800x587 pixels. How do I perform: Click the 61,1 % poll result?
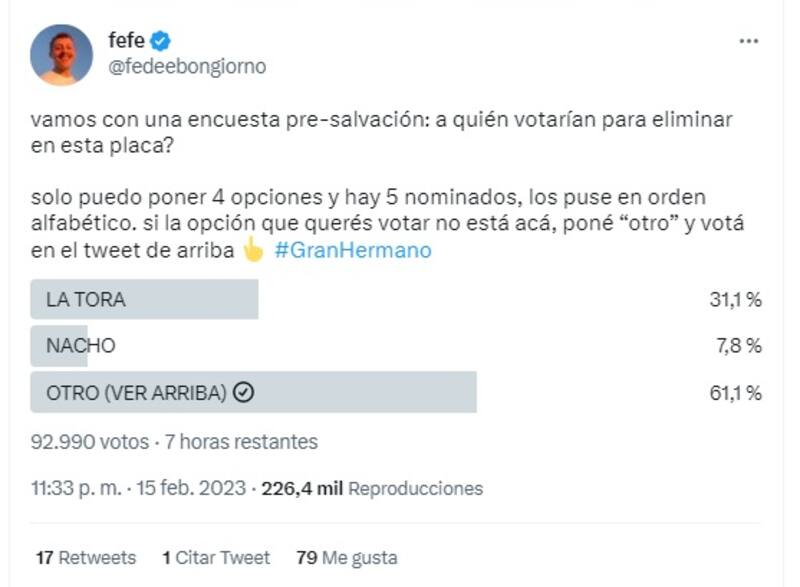736,393
